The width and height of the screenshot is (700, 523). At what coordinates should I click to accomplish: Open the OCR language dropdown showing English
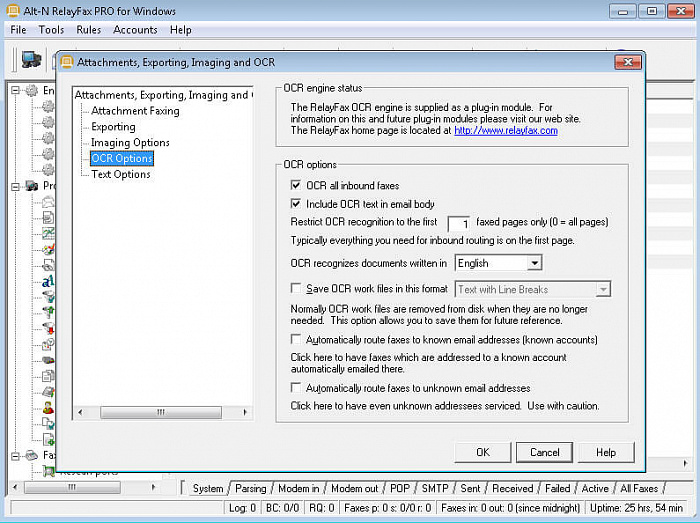point(534,263)
